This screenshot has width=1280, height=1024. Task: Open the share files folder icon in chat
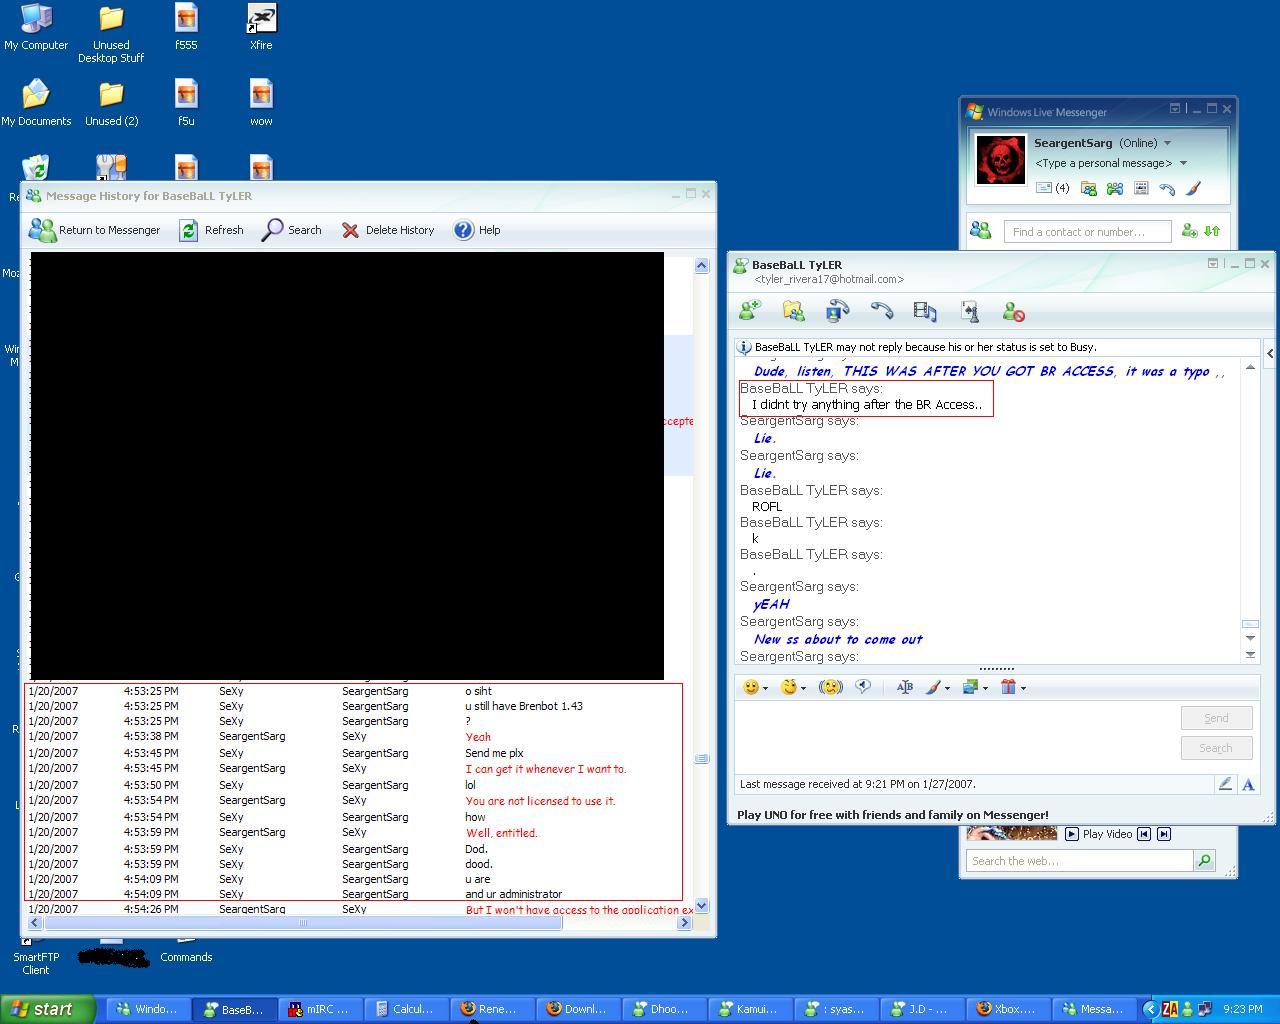793,312
